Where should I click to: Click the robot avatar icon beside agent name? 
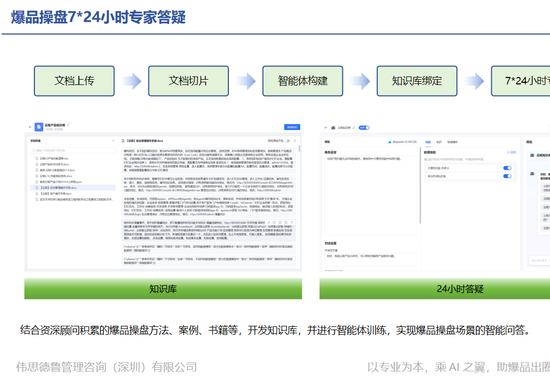[x=333, y=128]
